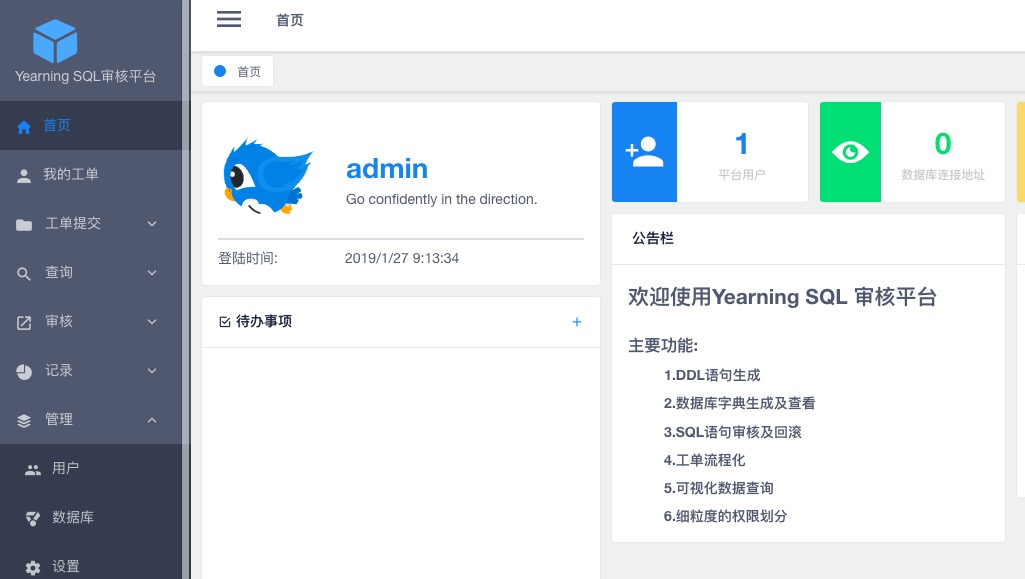
Task: Collapse 管理 chevron arrow
Action: point(152,420)
